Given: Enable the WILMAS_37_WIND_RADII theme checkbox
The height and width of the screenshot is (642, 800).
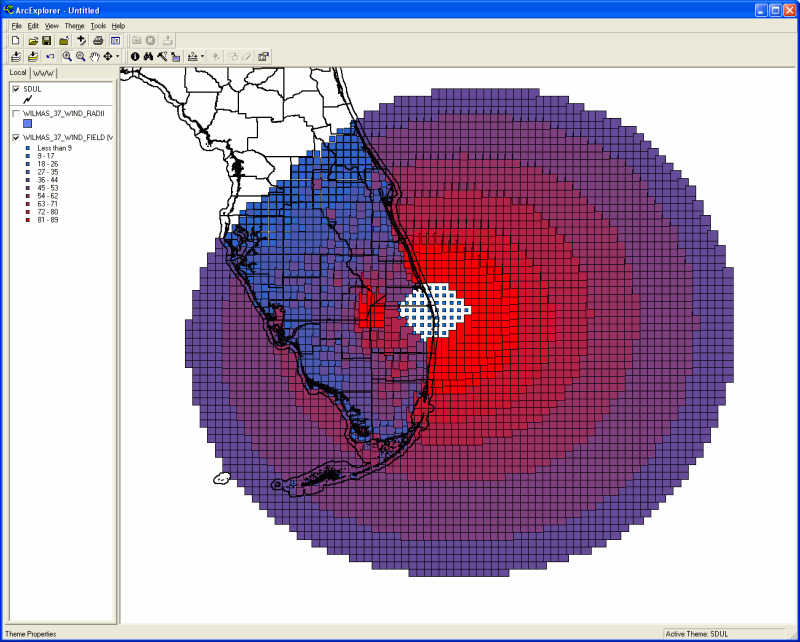Looking at the screenshot, I should (x=16, y=113).
